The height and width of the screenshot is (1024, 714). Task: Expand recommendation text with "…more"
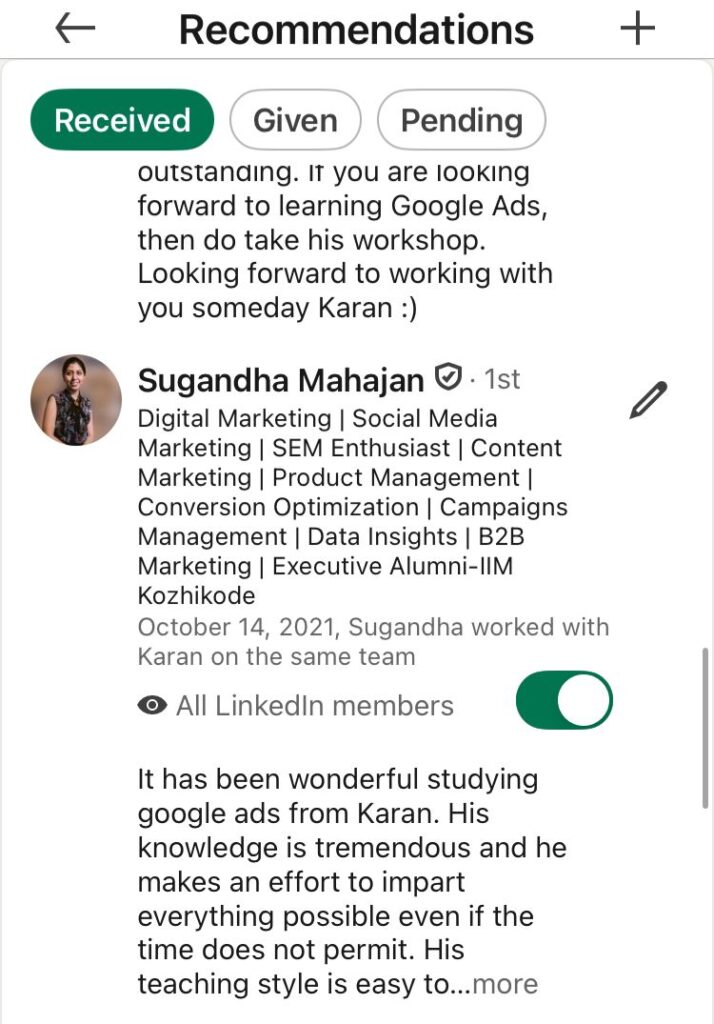504,984
